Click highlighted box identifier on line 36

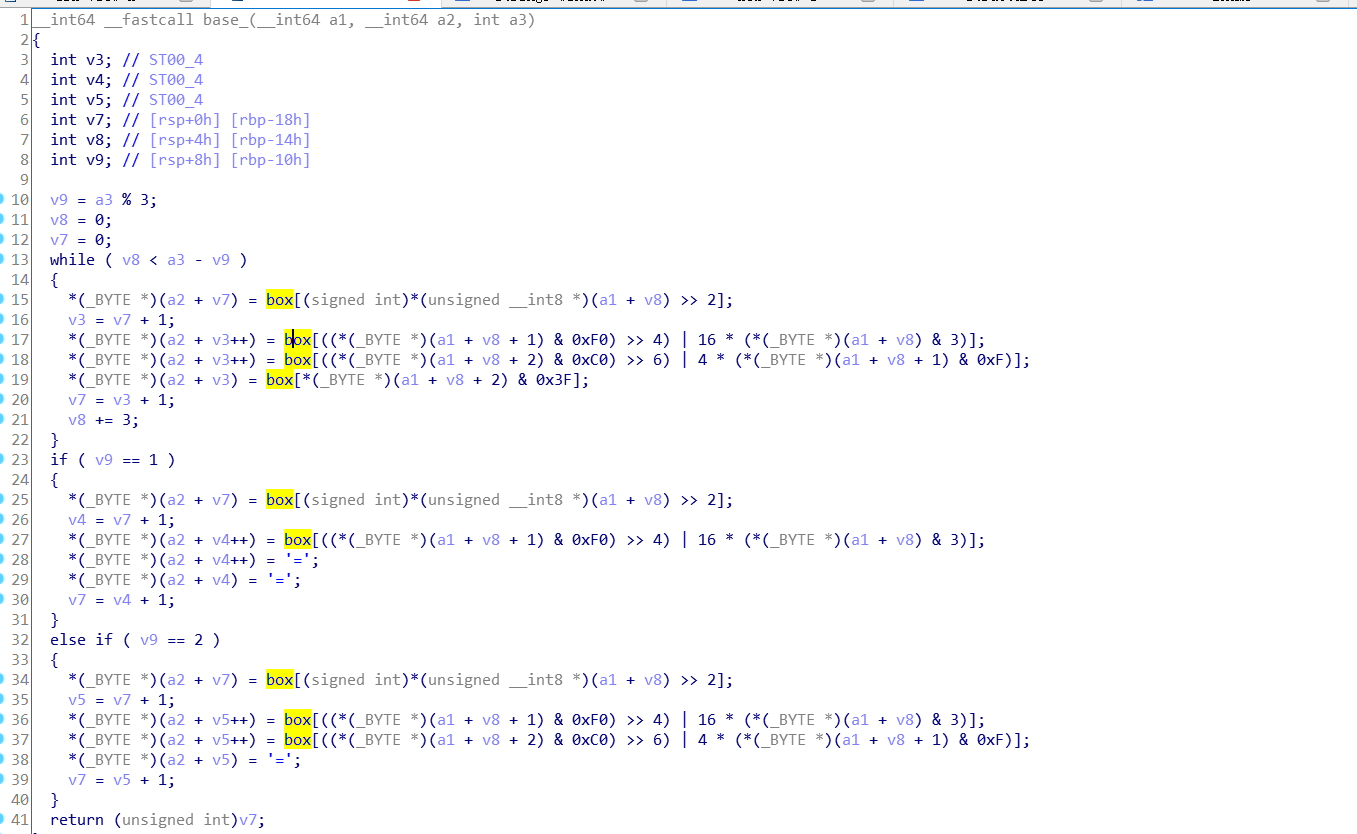pyautogui.click(x=298, y=720)
